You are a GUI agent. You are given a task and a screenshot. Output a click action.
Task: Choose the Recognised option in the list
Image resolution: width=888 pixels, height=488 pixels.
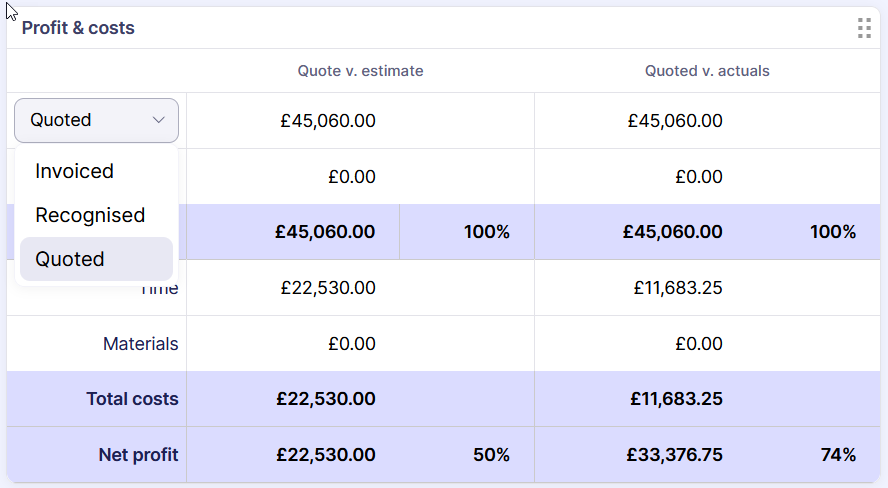(90, 215)
